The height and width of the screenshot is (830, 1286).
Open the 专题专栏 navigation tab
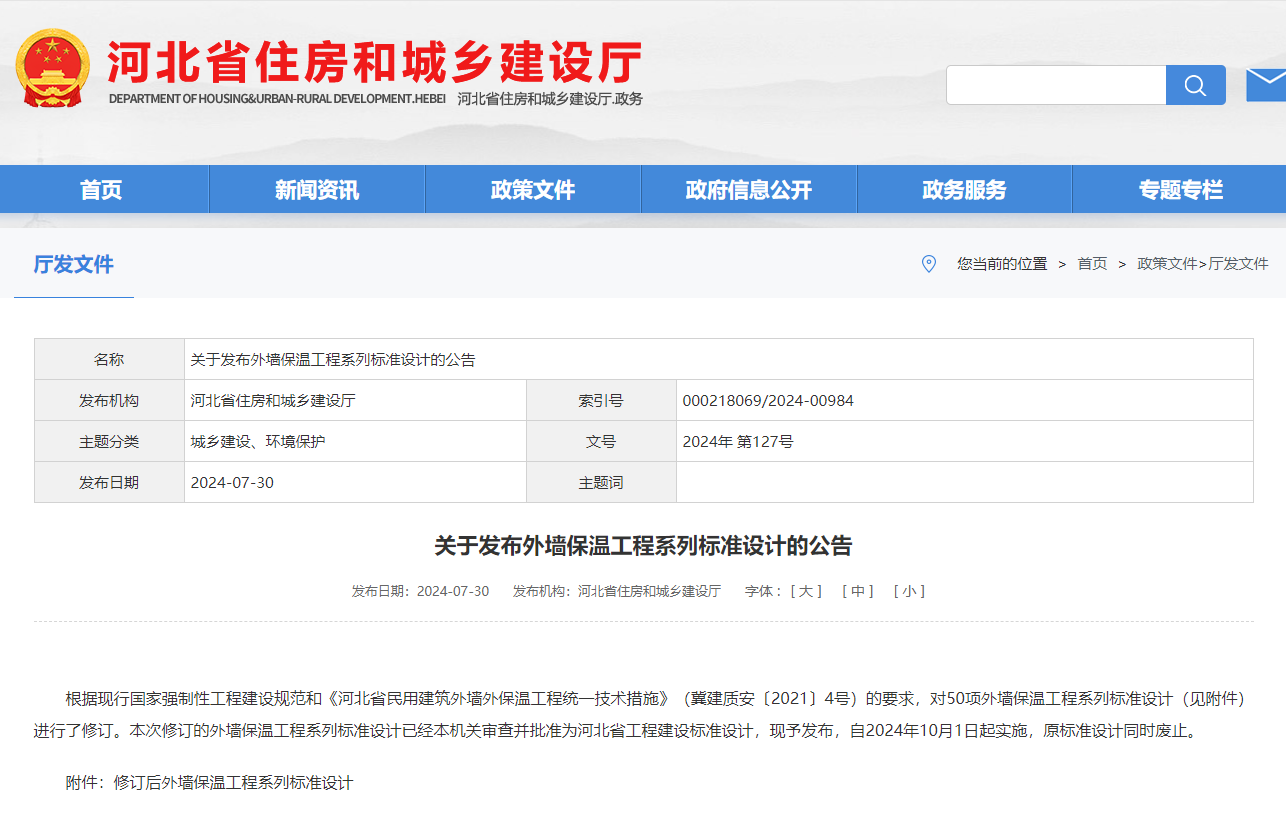tap(1180, 190)
